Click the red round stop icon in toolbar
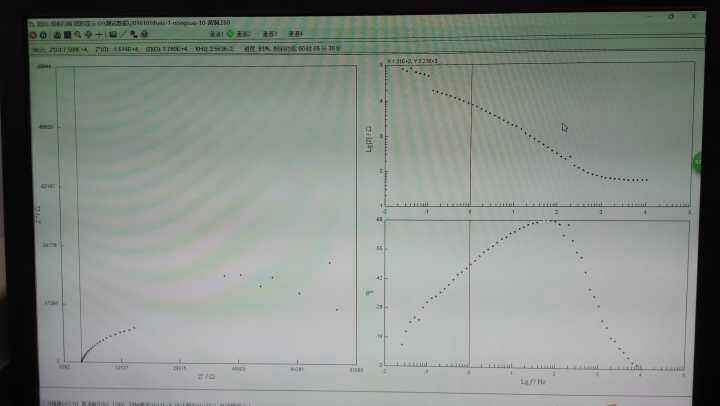Image resolution: width=720 pixels, height=406 pixels. [x=33, y=35]
